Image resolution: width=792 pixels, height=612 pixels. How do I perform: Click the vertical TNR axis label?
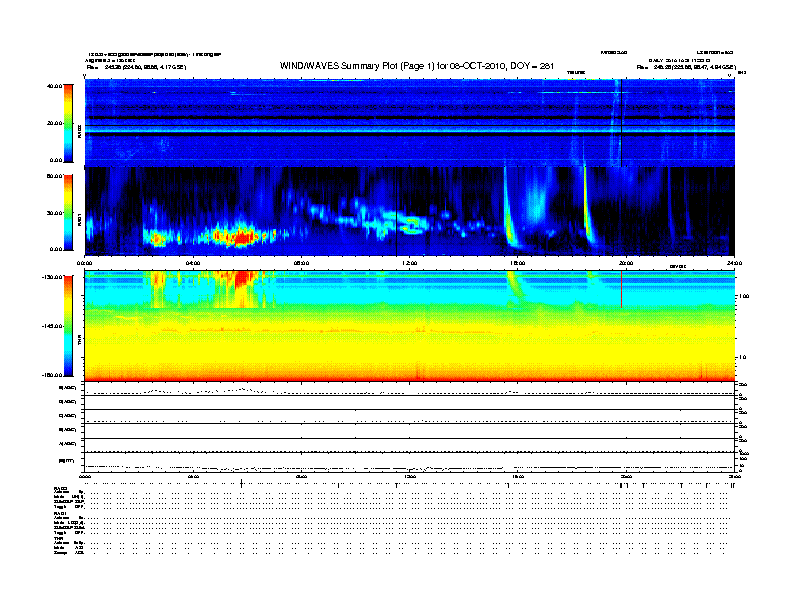coord(79,342)
